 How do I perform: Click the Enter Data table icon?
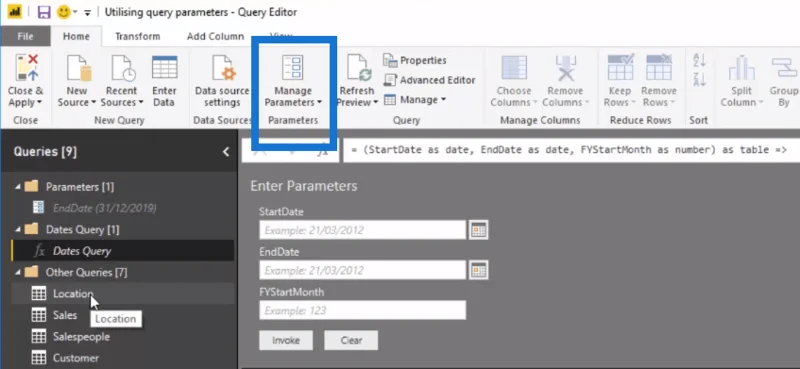pyautogui.click(x=164, y=67)
